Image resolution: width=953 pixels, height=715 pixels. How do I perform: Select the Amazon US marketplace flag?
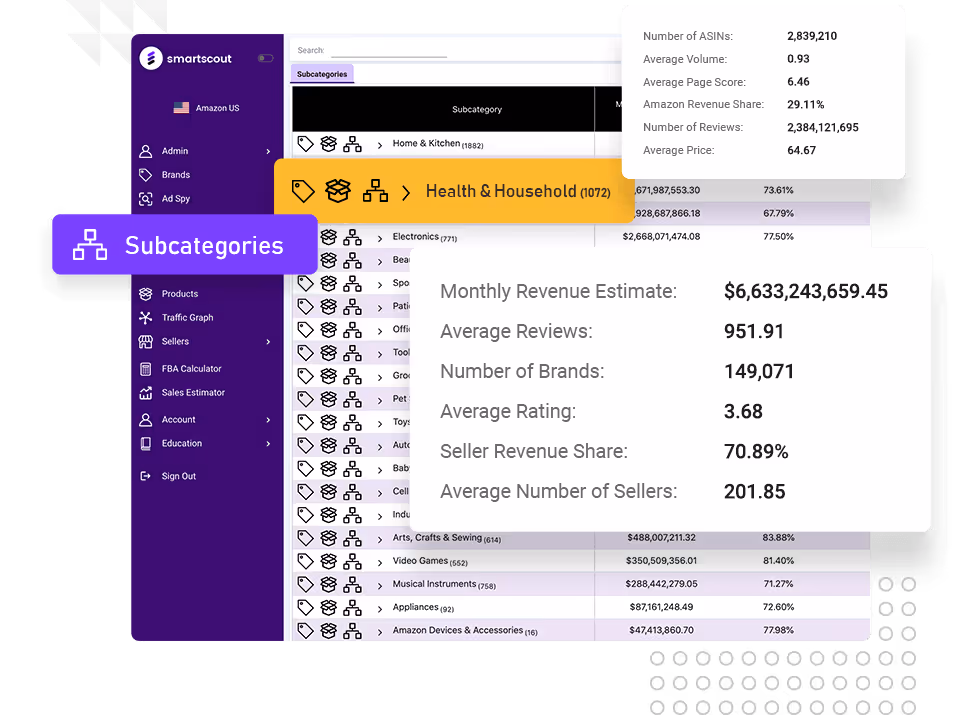point(181,108)
